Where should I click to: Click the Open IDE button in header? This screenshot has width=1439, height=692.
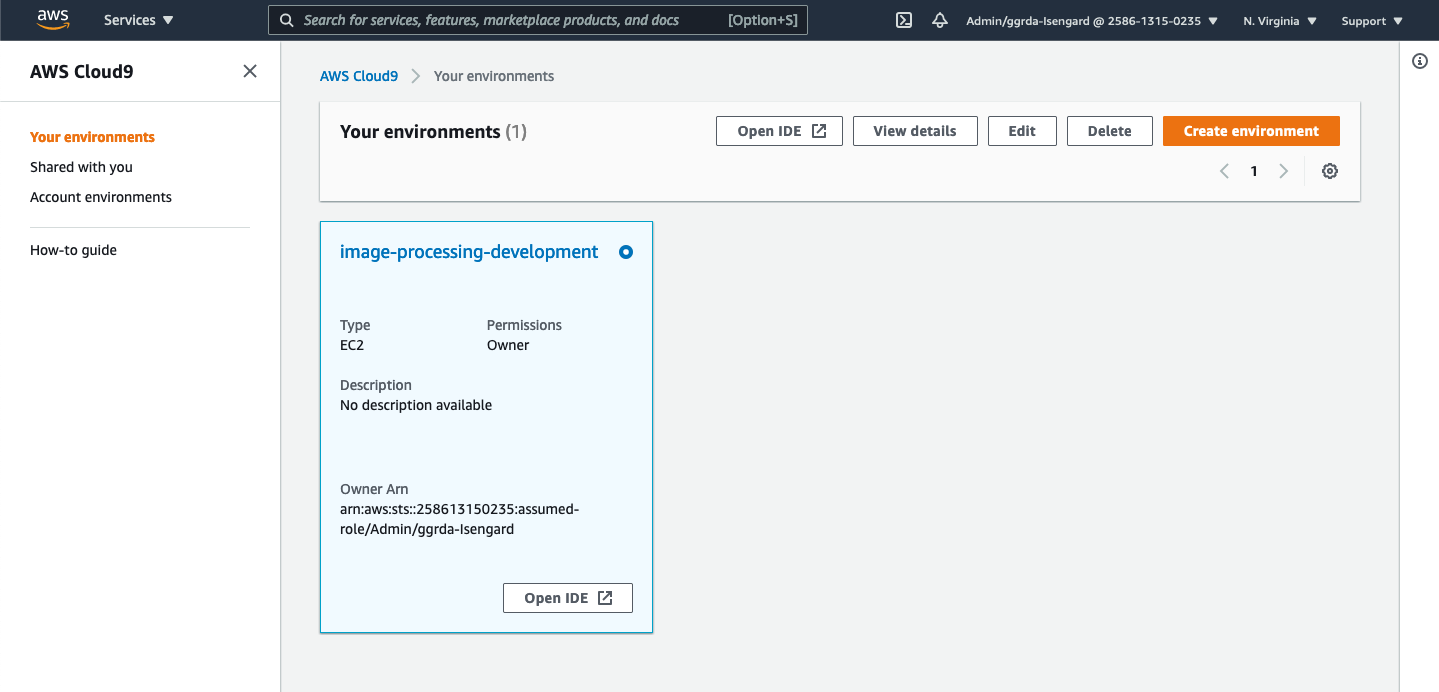(x=779, y=131)
